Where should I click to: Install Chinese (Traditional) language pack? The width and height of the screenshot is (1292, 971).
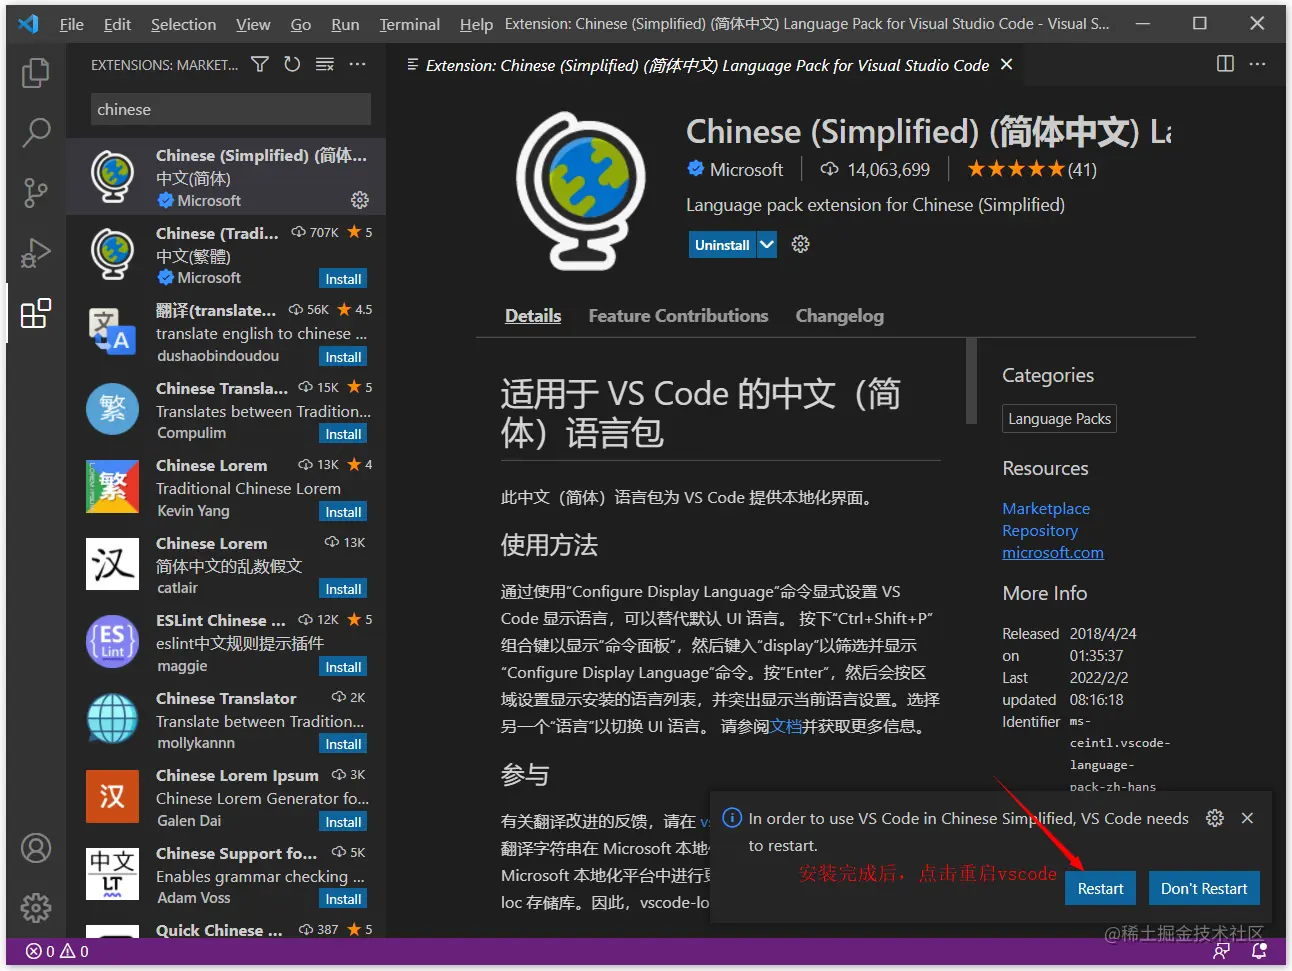coord(343,279)
